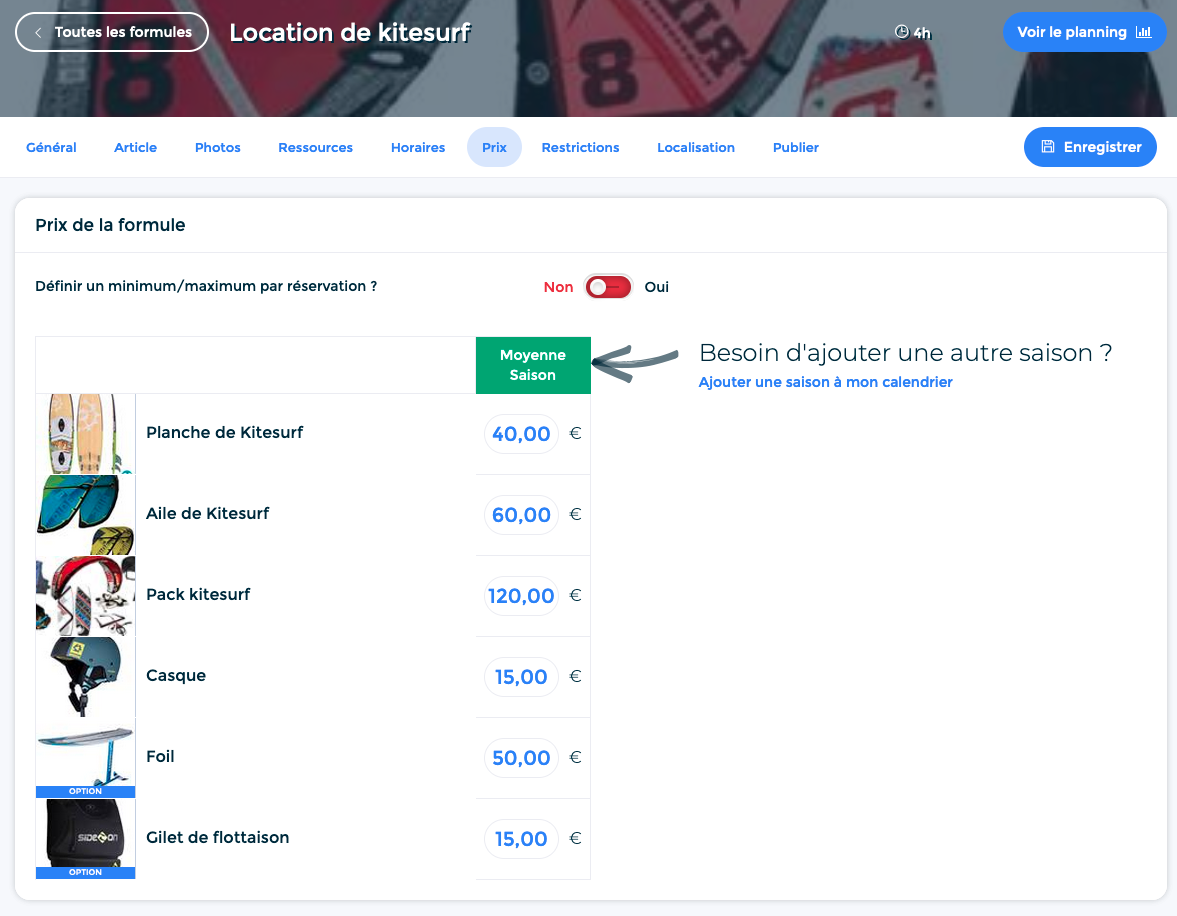The height and width of the screenshot is (916, 1177).
Task: Edit the Planche de Kitesurf price field
Action: point(521,434)
